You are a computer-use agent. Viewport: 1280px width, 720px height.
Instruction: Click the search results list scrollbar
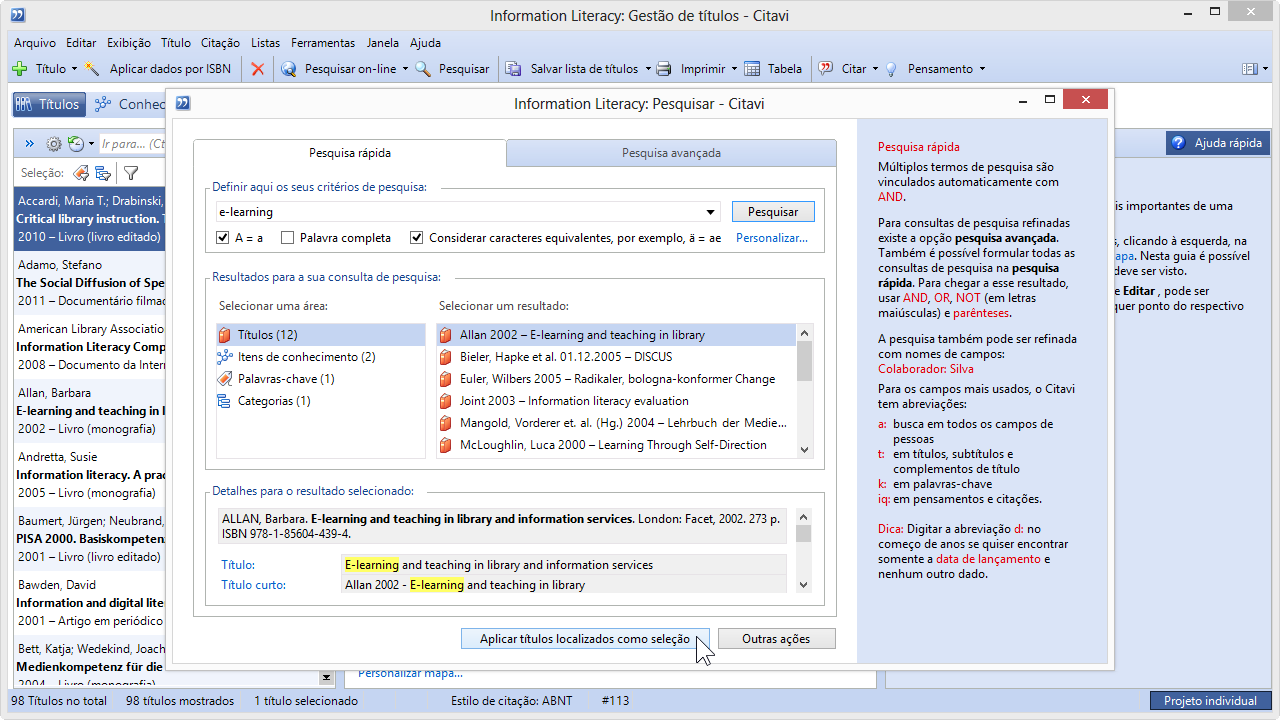click(x=804, y=390)
